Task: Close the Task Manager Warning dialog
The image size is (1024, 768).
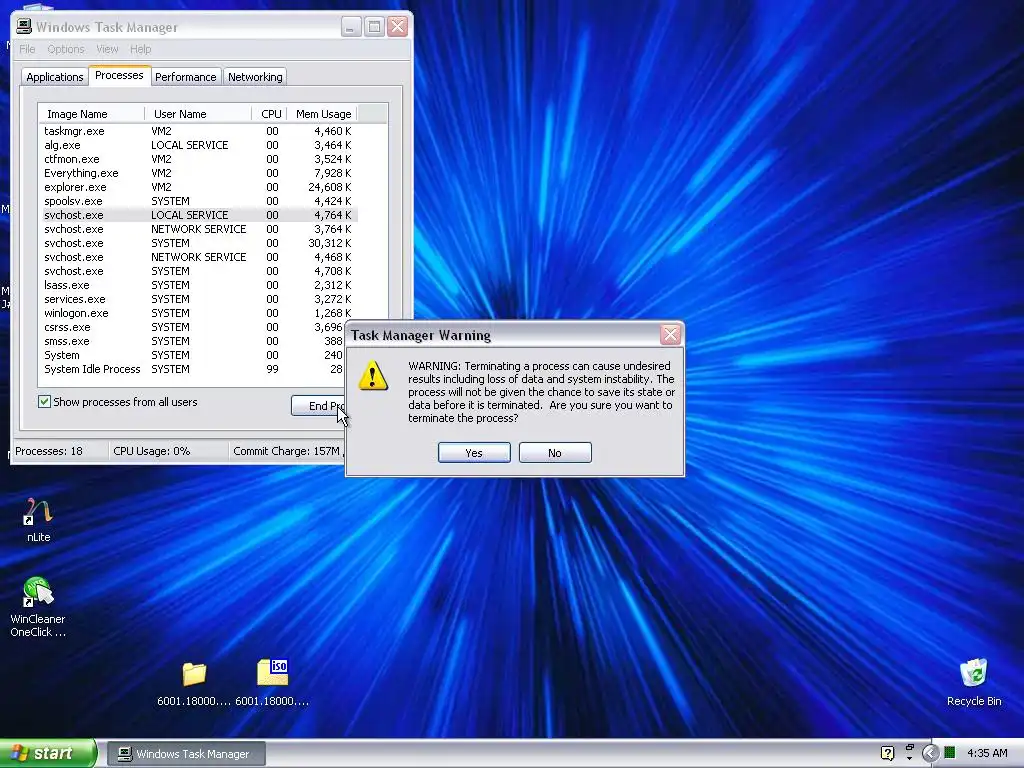Action: pos(671,335)
